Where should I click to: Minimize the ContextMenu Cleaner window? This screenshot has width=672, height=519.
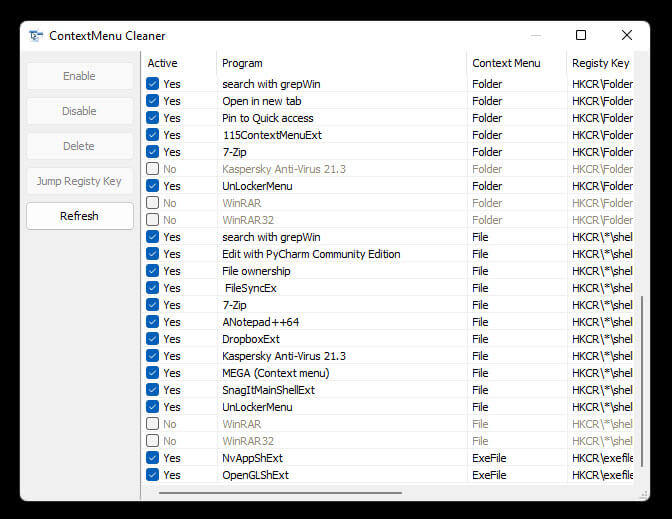[536, 35]
